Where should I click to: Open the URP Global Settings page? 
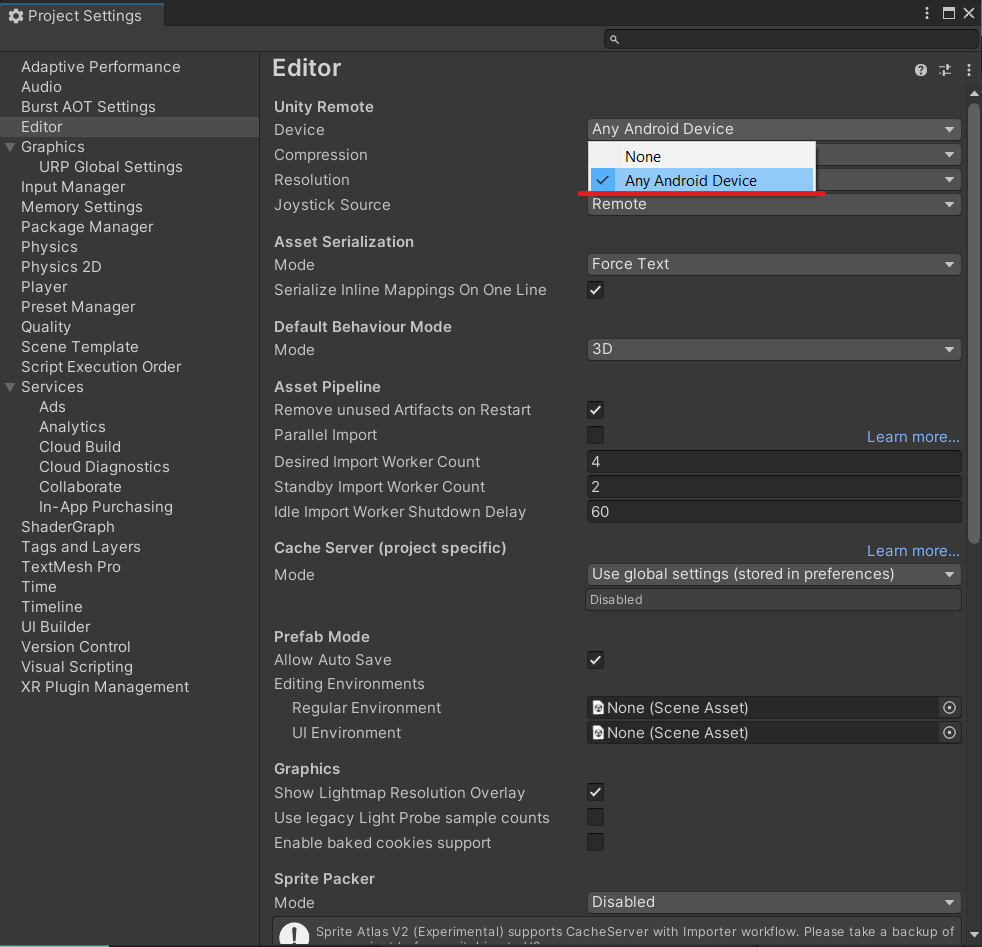click(x=111, y=167)
